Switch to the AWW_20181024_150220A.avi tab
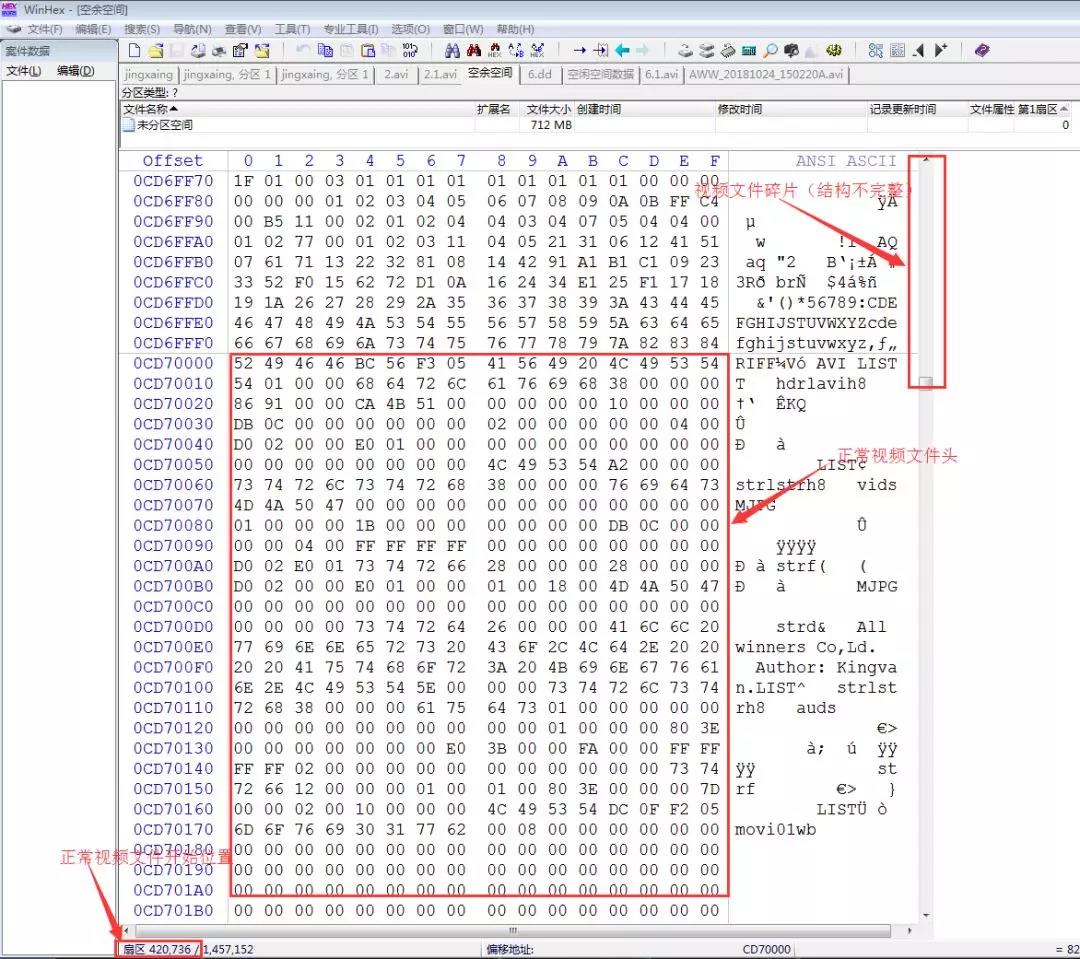The width and height of the screenshot is (1080, 959). 766,74
